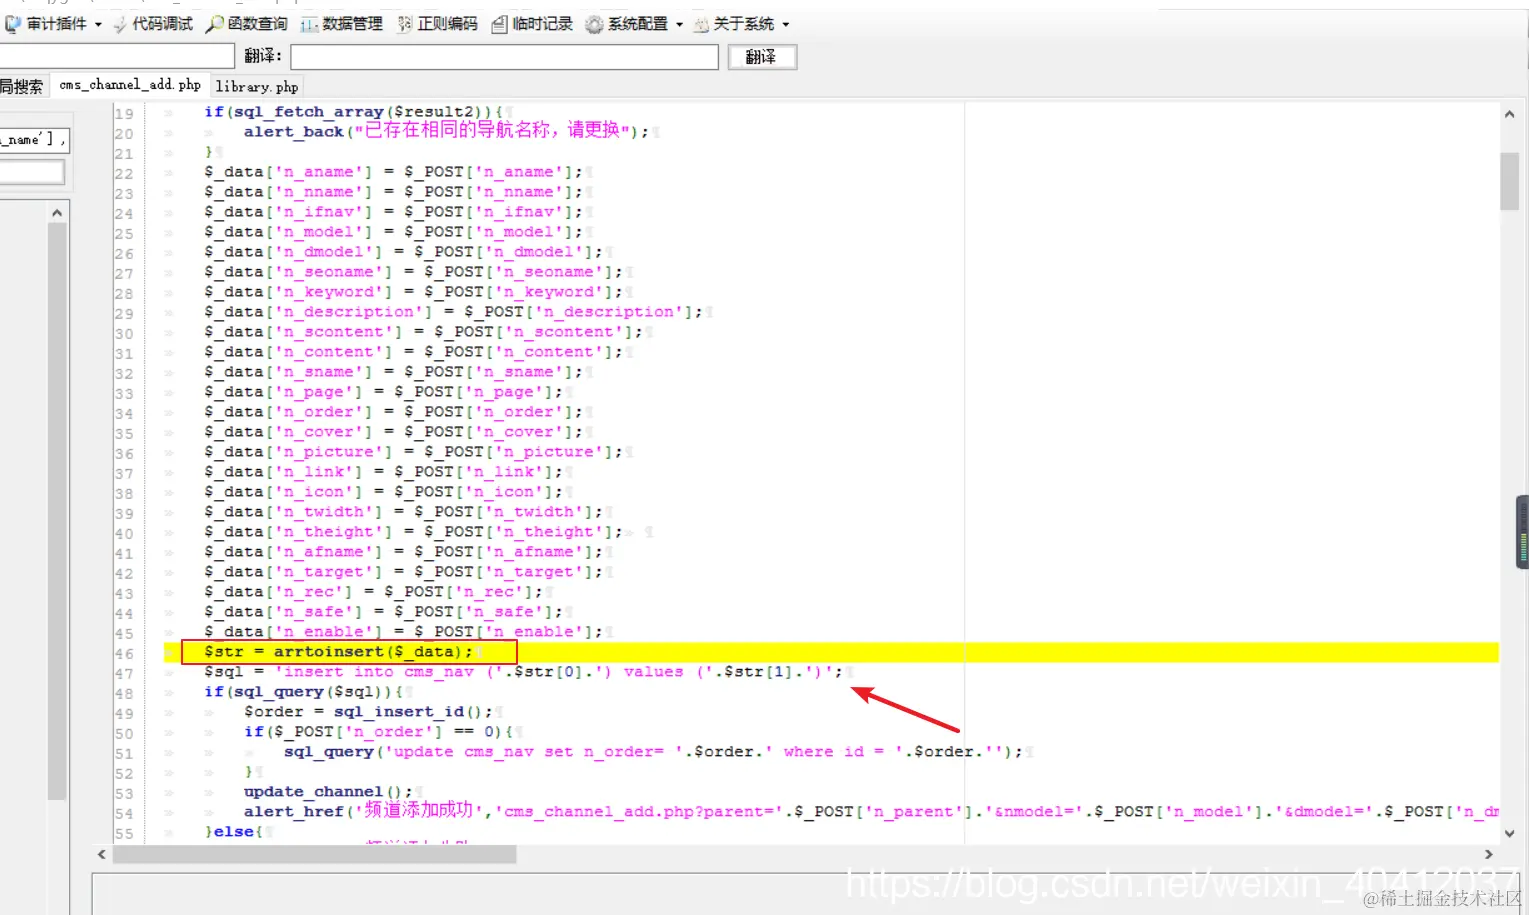Click the update_channel(); line

pyautogui.click(x=328, y=792)
